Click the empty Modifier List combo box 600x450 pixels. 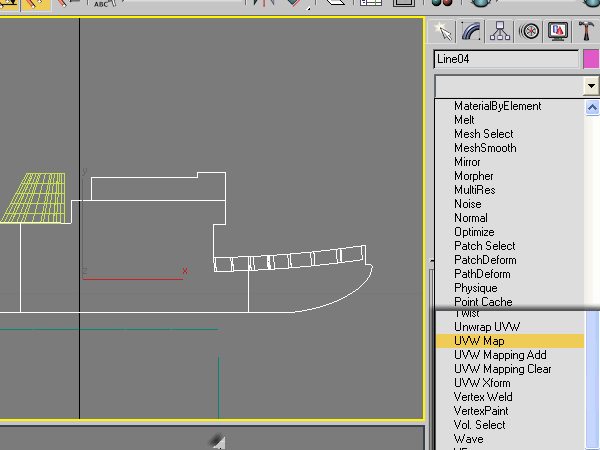[x=509, y=86]
